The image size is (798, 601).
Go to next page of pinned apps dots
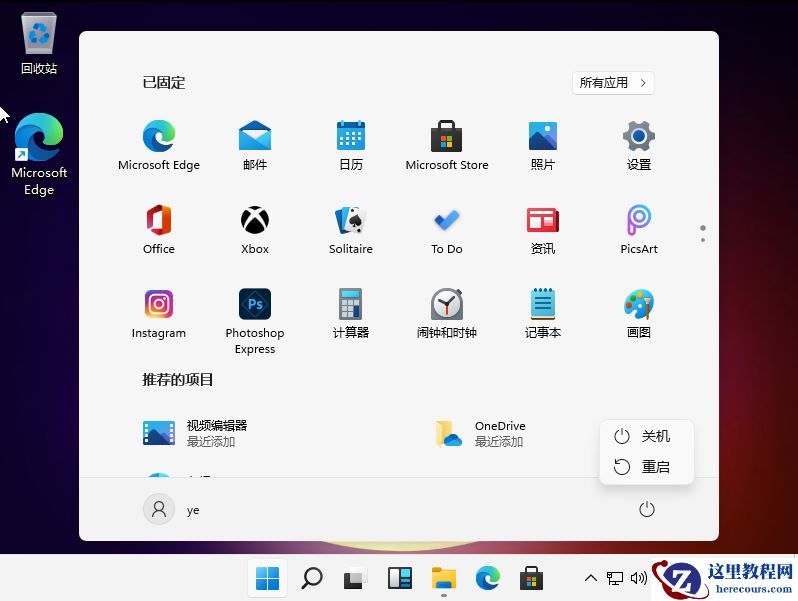tap(703, 240)
